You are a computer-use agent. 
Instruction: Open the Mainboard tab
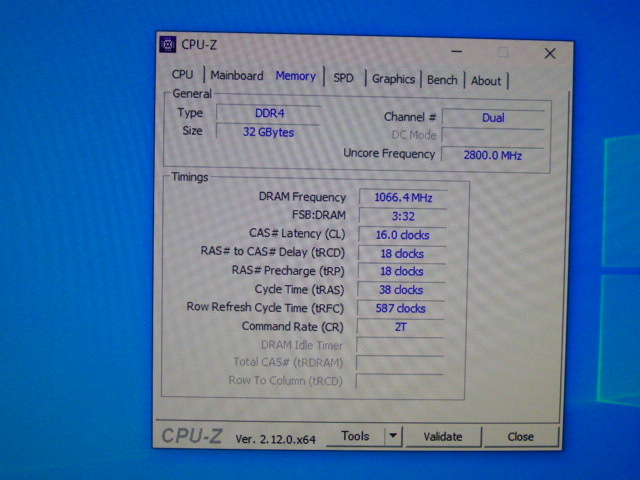tap(237, 76)
